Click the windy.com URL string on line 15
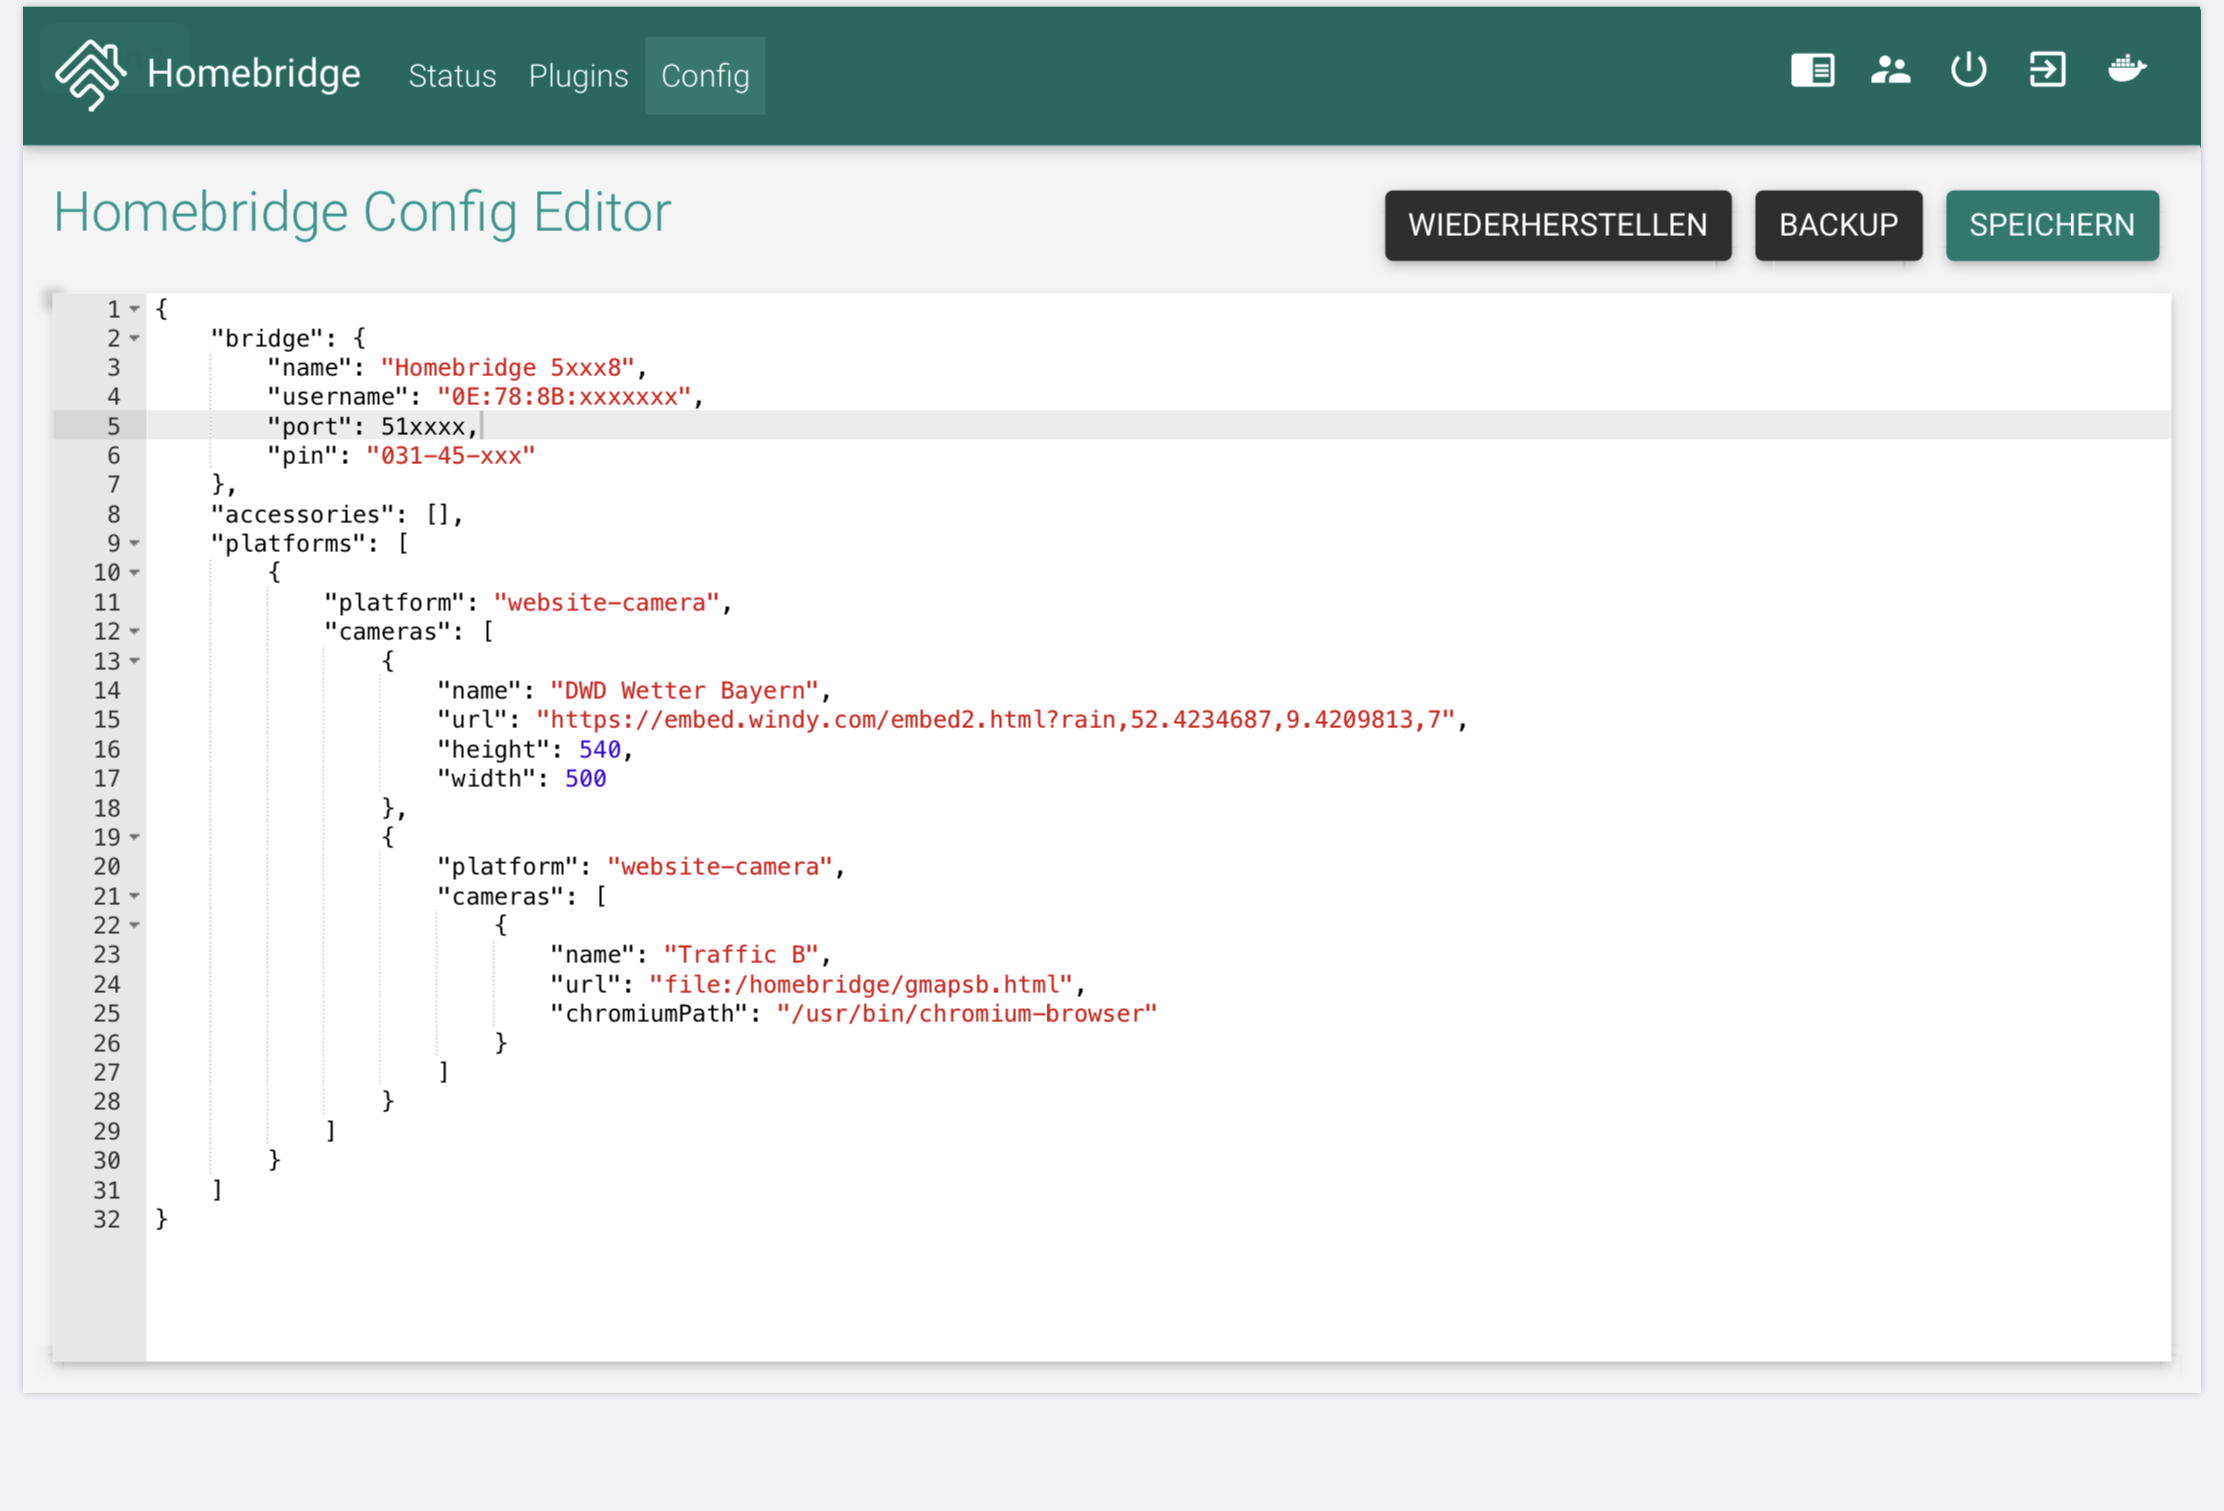 pyautogui.click(x=995, y=720)
